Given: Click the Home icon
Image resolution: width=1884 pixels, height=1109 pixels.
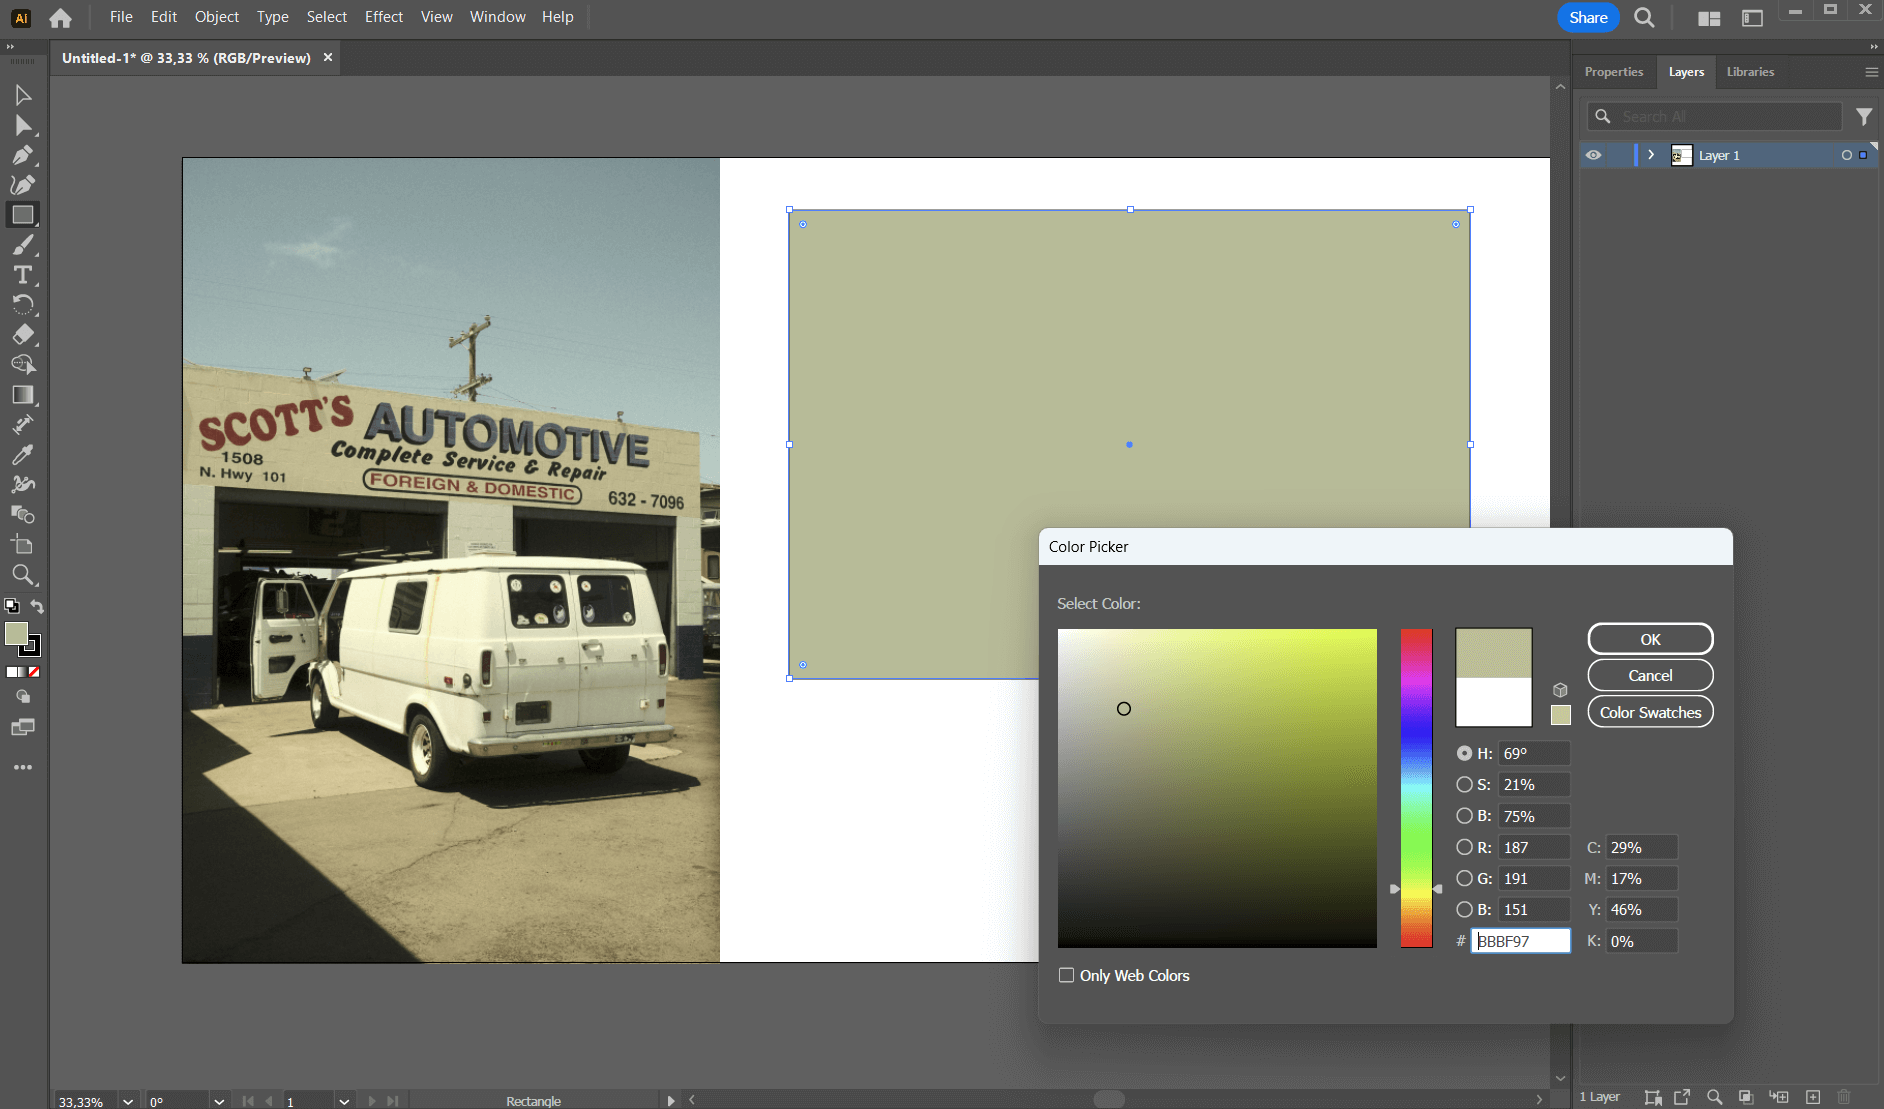Looking at the screenshot, I should tap(61, 18).
